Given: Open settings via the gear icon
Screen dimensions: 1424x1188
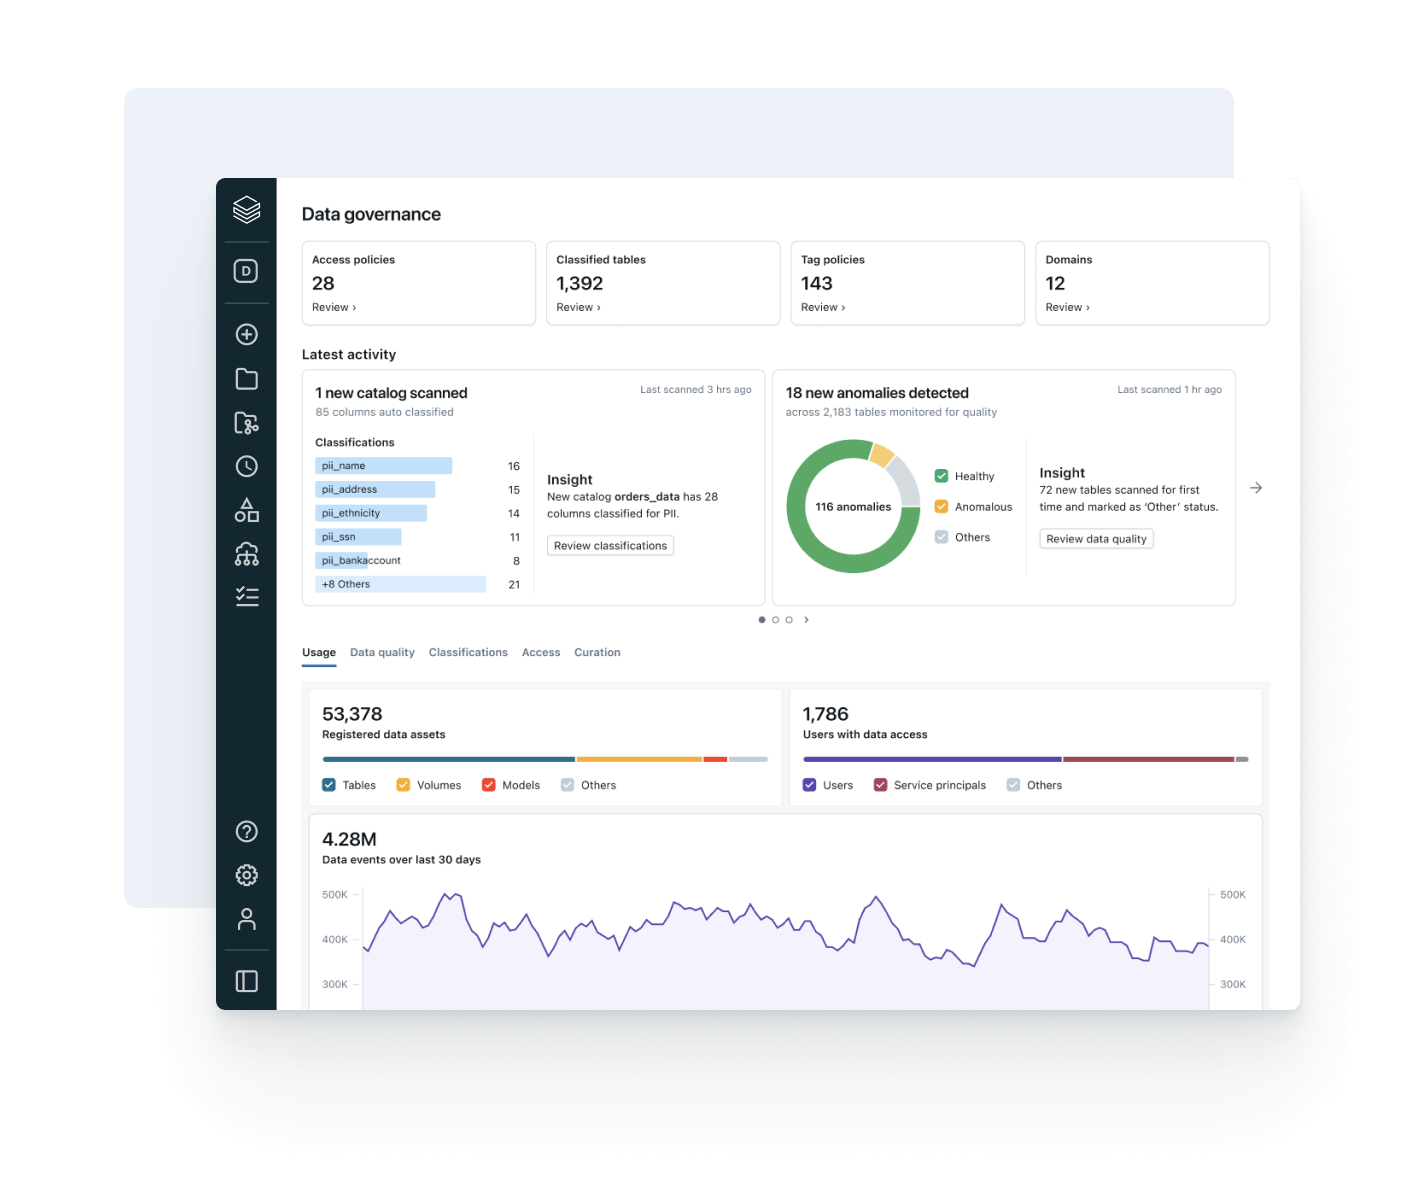Looking at the screenshot, I should tap(246, 875).
